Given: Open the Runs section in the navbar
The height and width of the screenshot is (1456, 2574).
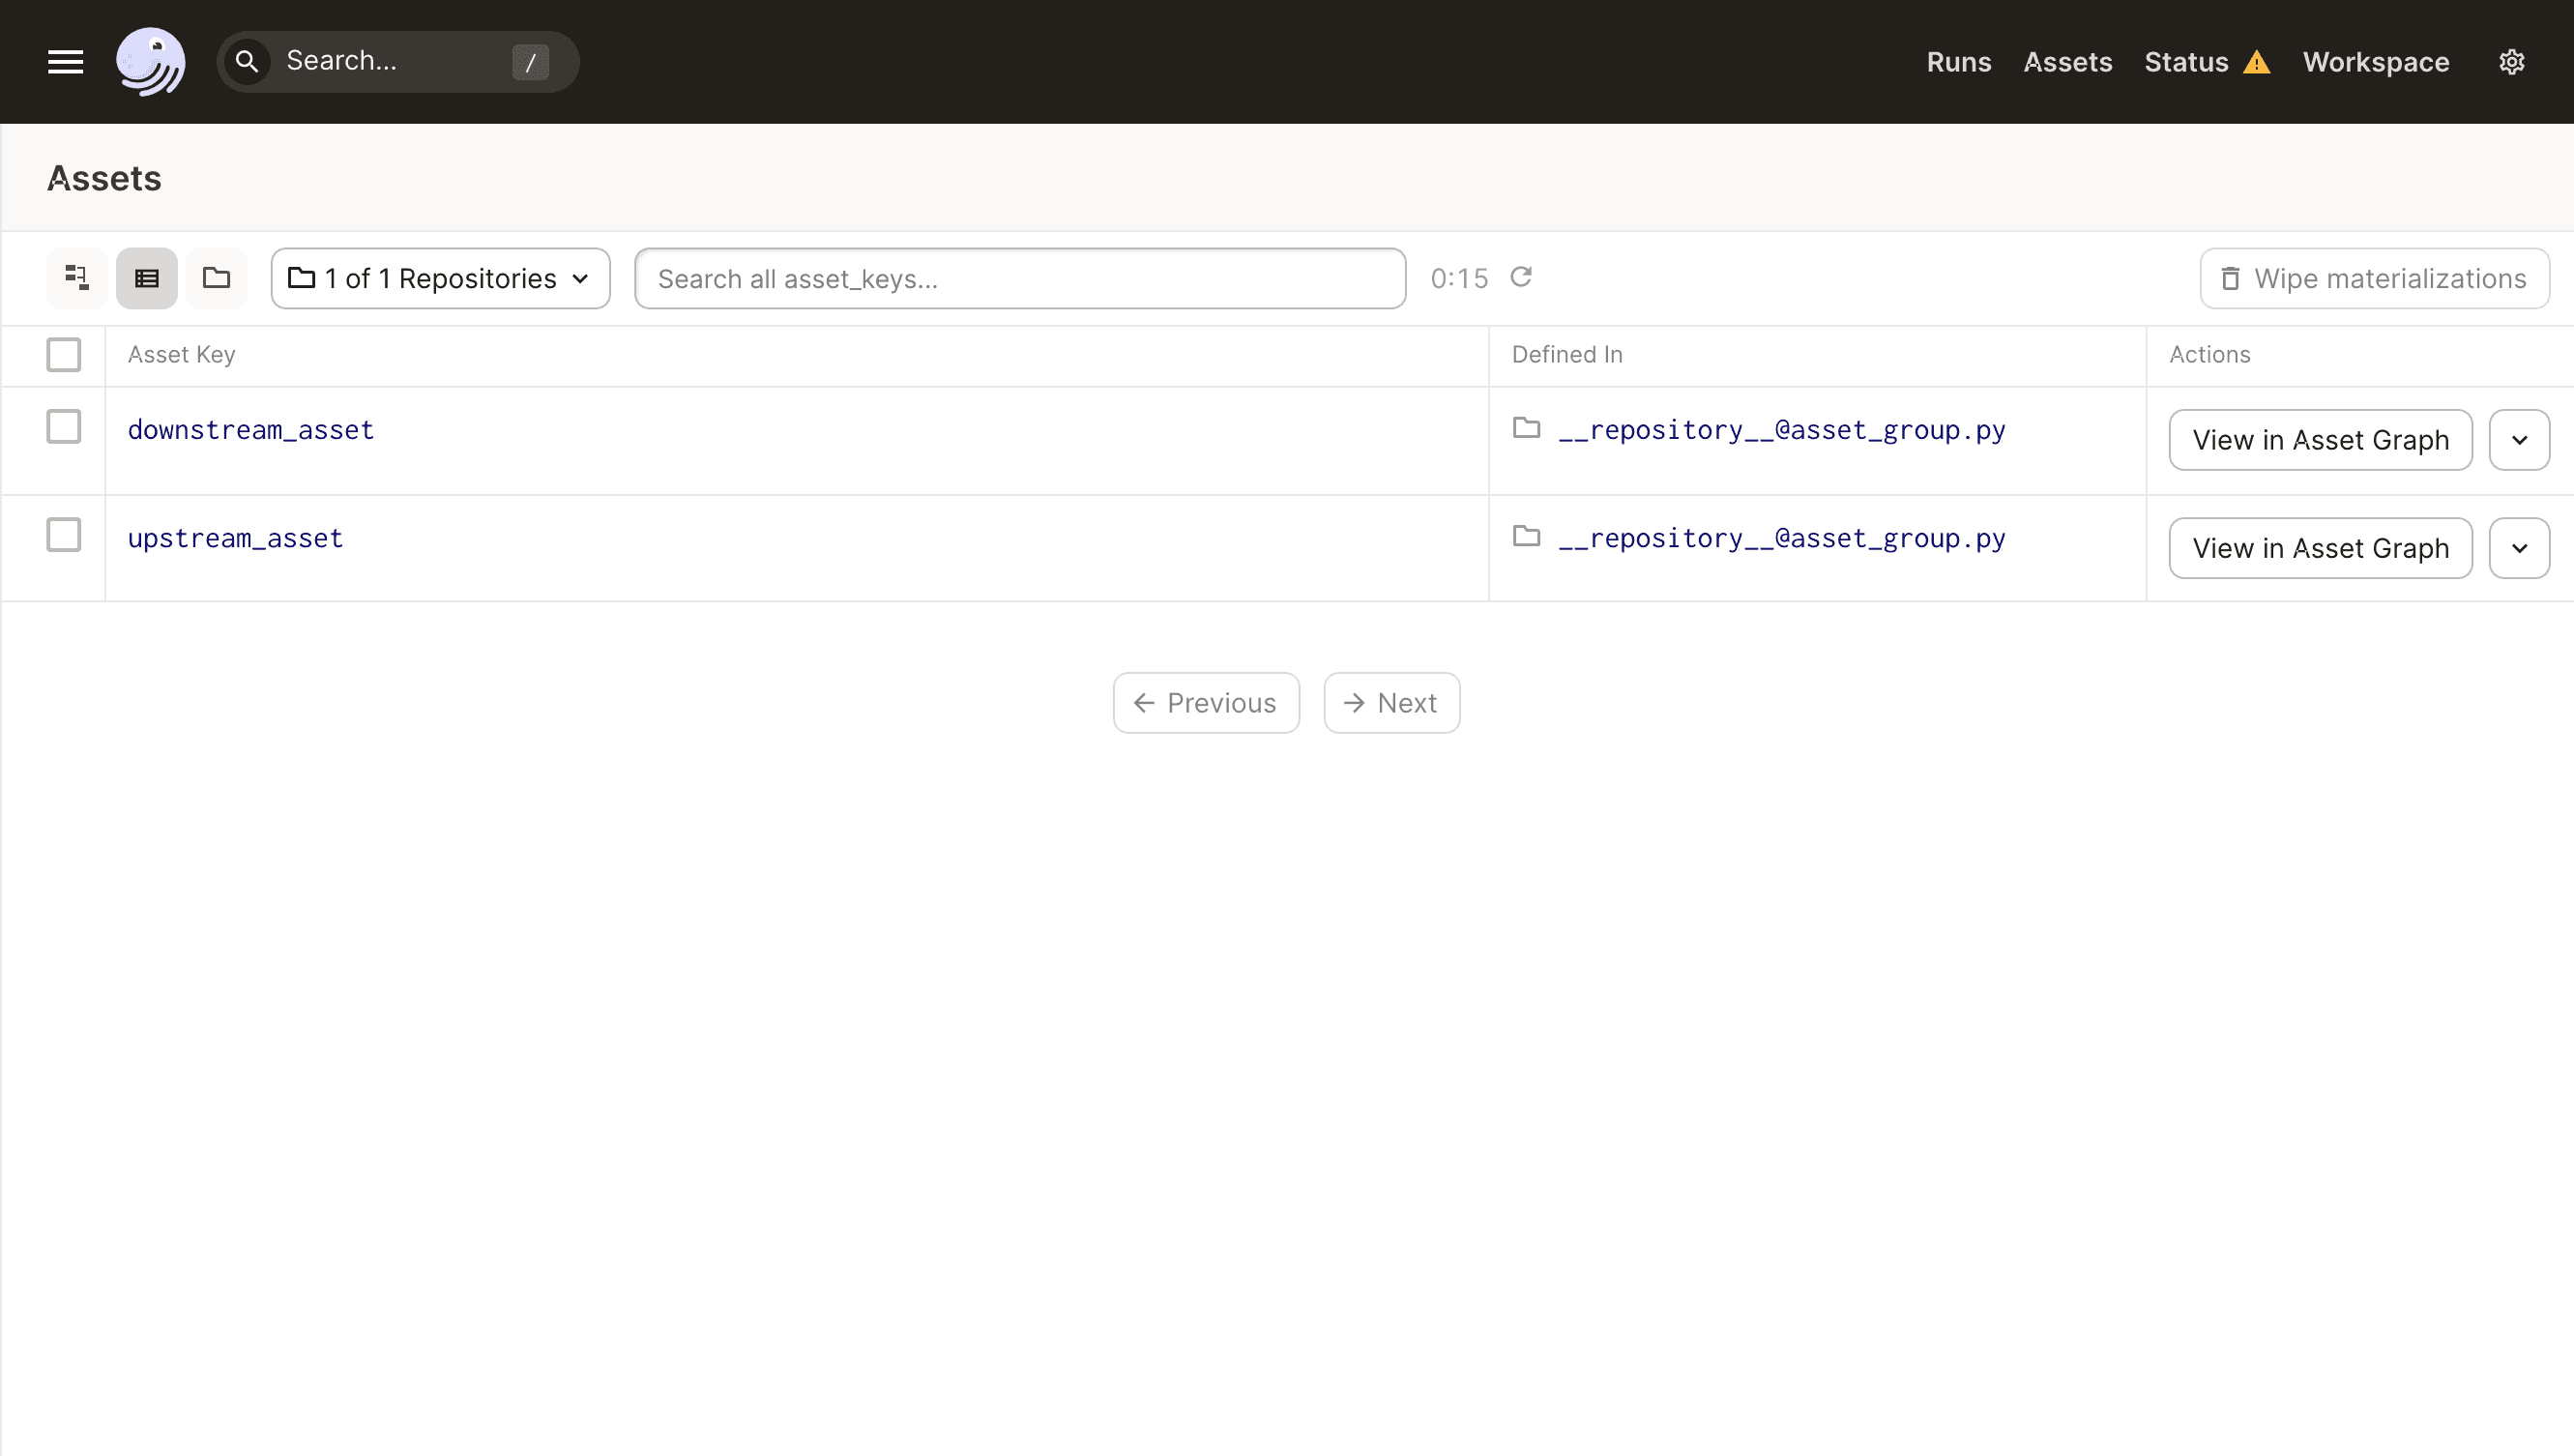Looking at the screenshot, I should [x=1958, y=61].
